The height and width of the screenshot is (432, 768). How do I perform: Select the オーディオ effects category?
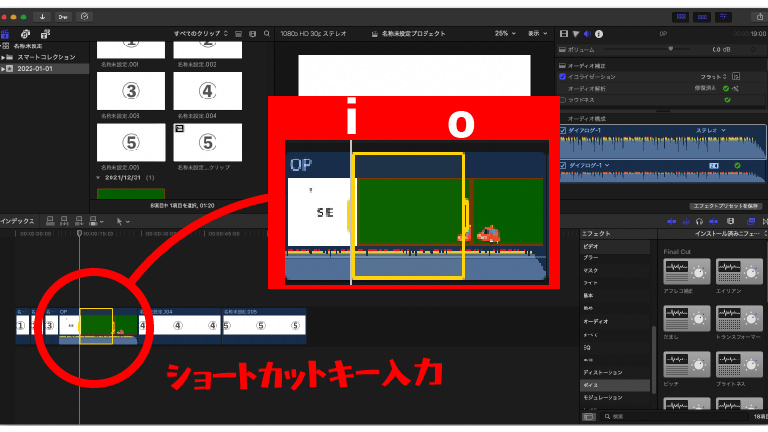[x=596, y=322]
